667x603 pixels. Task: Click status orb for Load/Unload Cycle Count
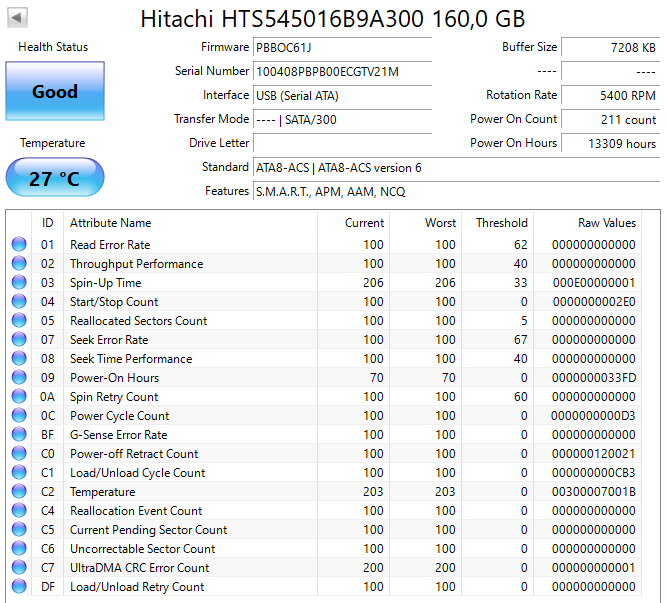[19, 472]
